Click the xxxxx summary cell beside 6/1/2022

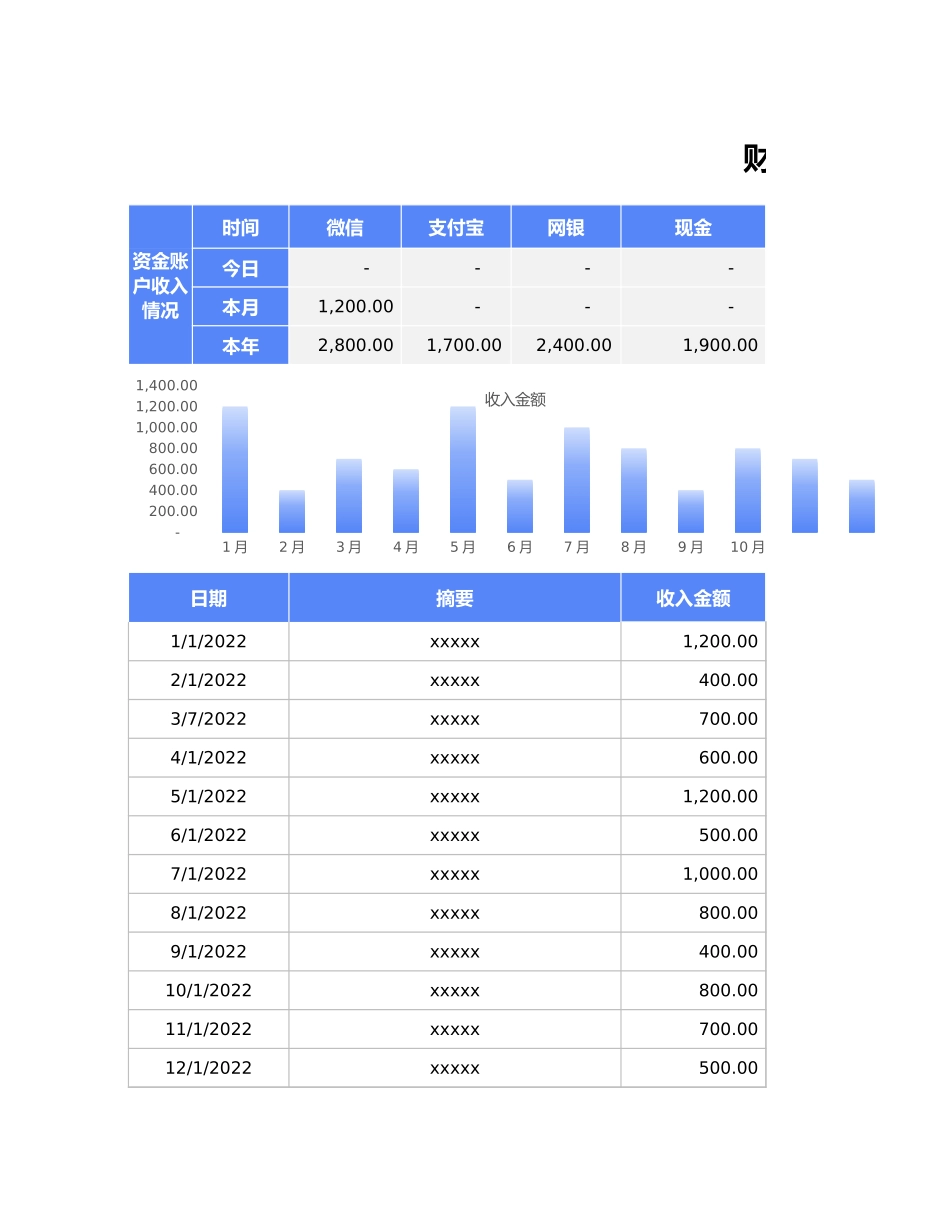tap(455, 835)
